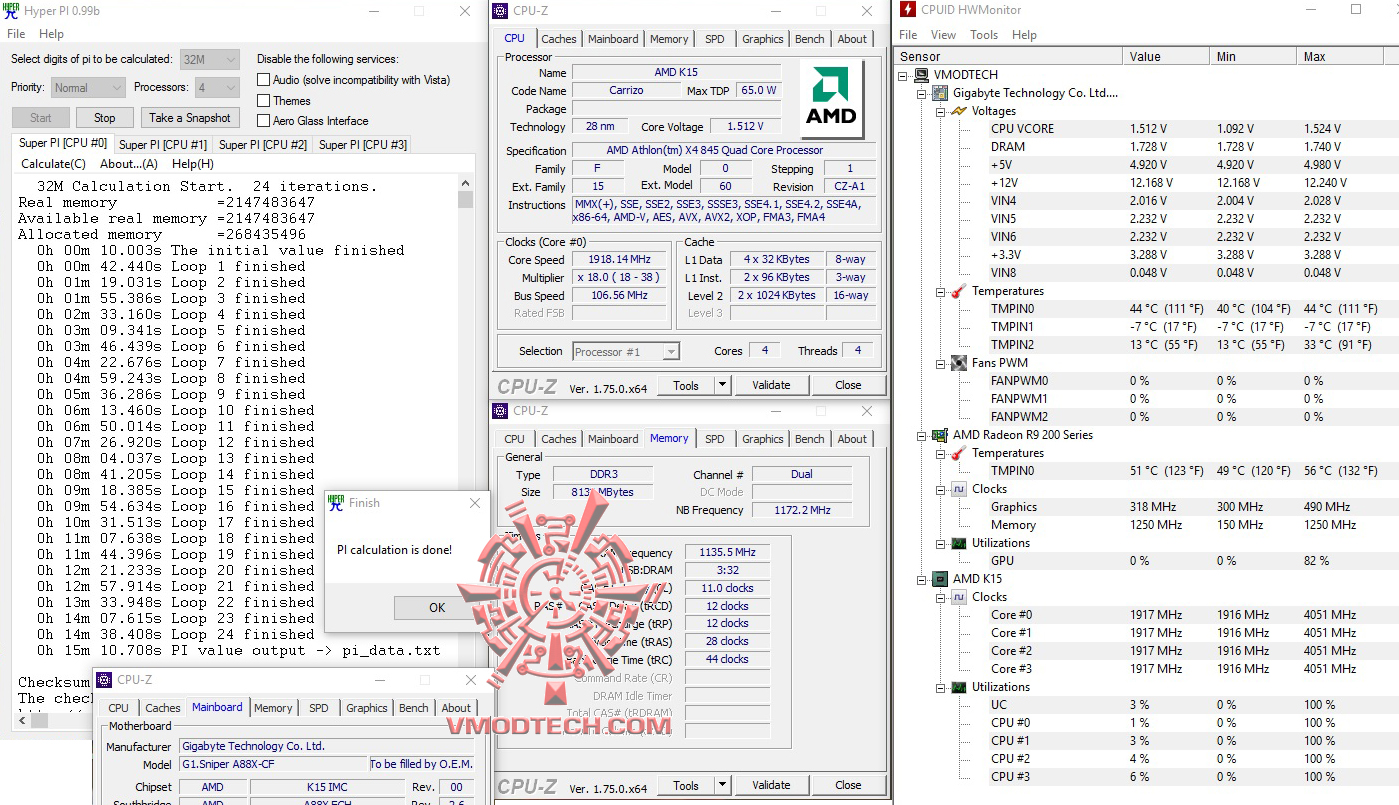The image size is (1399, 805).
Task: Collapse the AMD Radeon R9 200 Series node
Action: pyautogui.click(x=922, y=435)
